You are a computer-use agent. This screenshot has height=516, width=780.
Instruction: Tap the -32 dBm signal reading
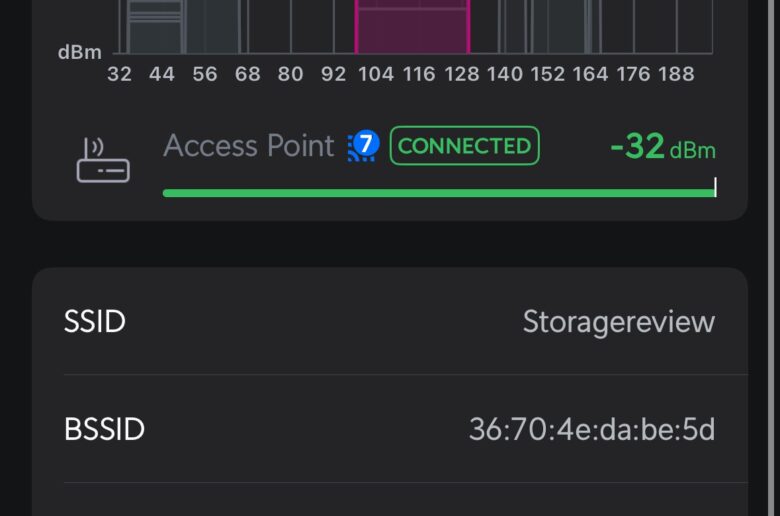coord(663,147)
